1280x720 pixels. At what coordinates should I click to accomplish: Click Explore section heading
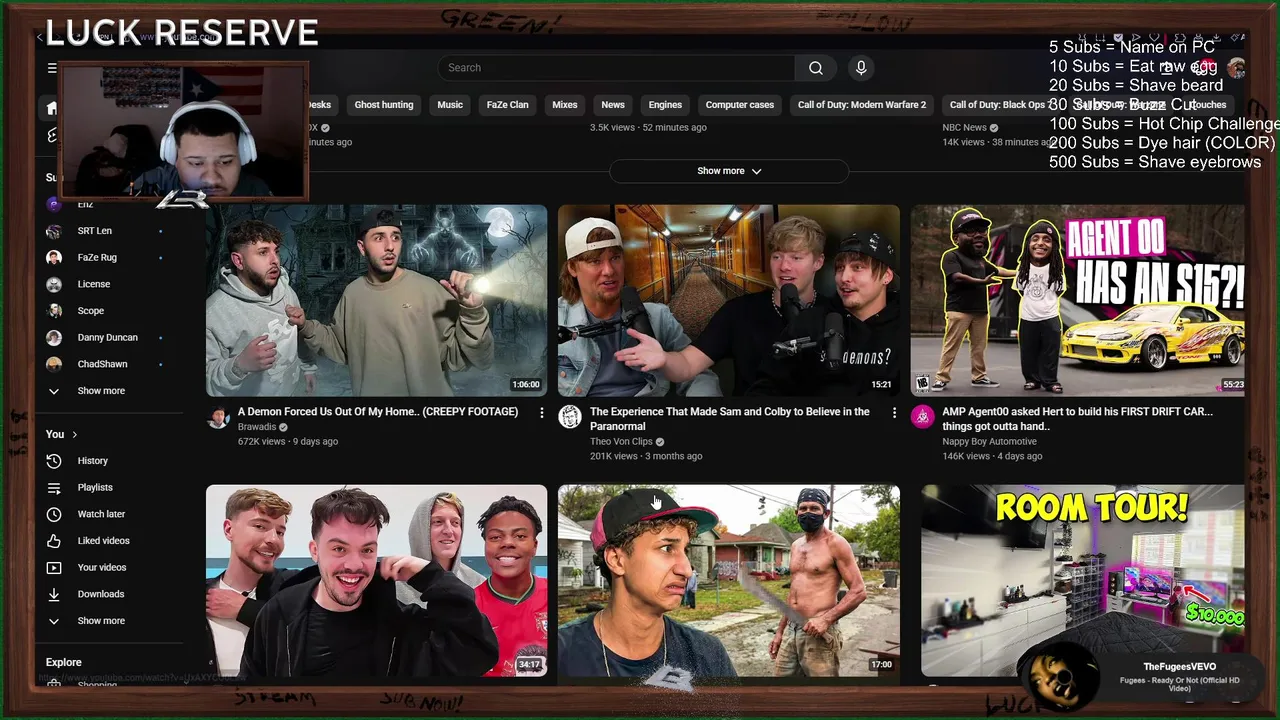pyautogui.click(x=64, y=663)
